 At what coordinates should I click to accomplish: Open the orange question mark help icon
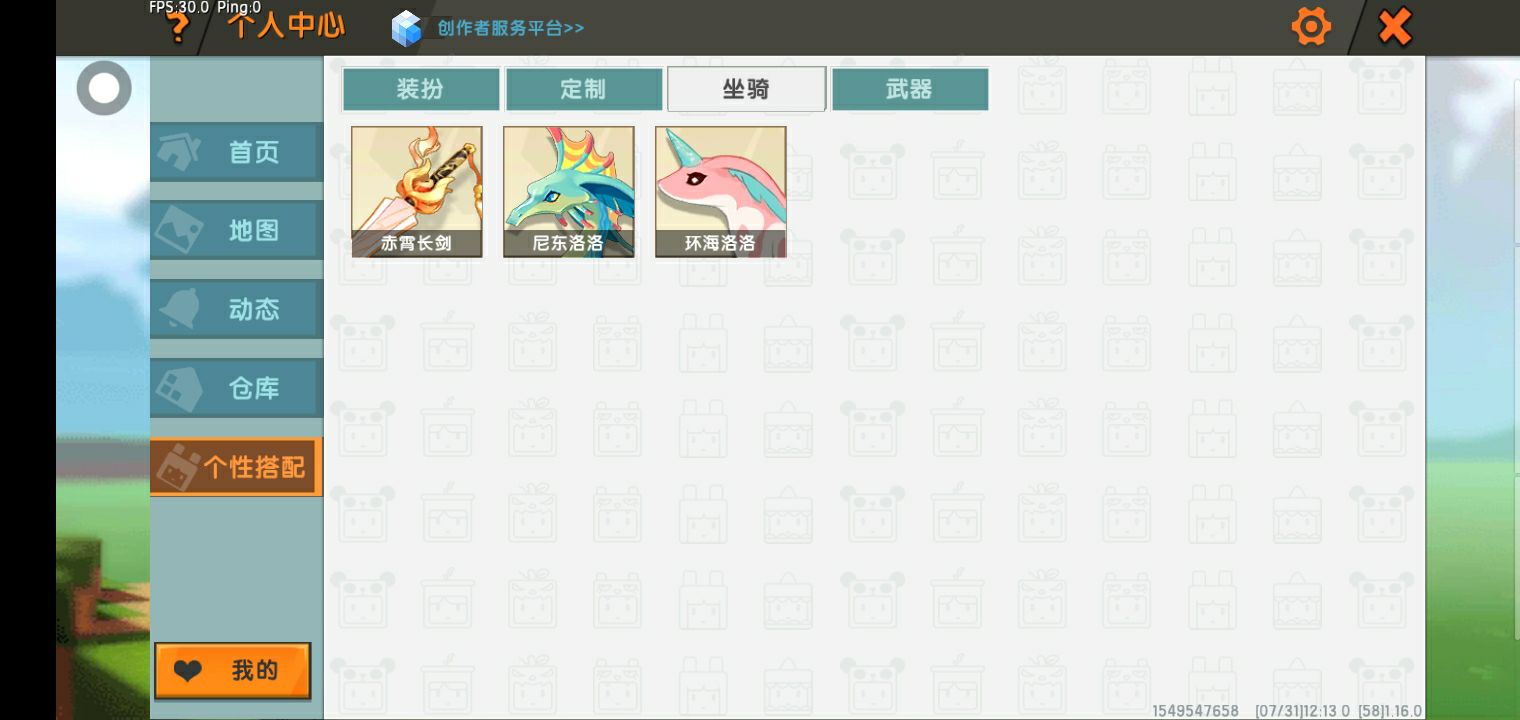[x=177, y=28]
